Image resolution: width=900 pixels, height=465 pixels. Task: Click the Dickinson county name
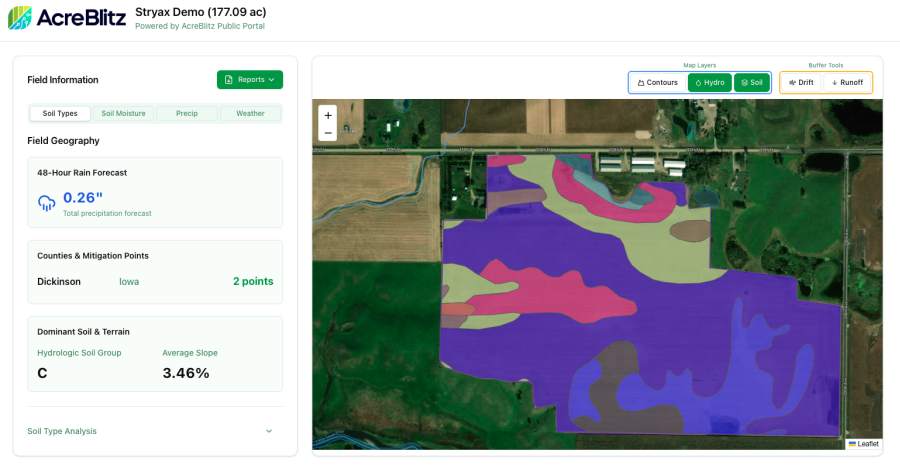pyautogui.click(x=59, y=282)
